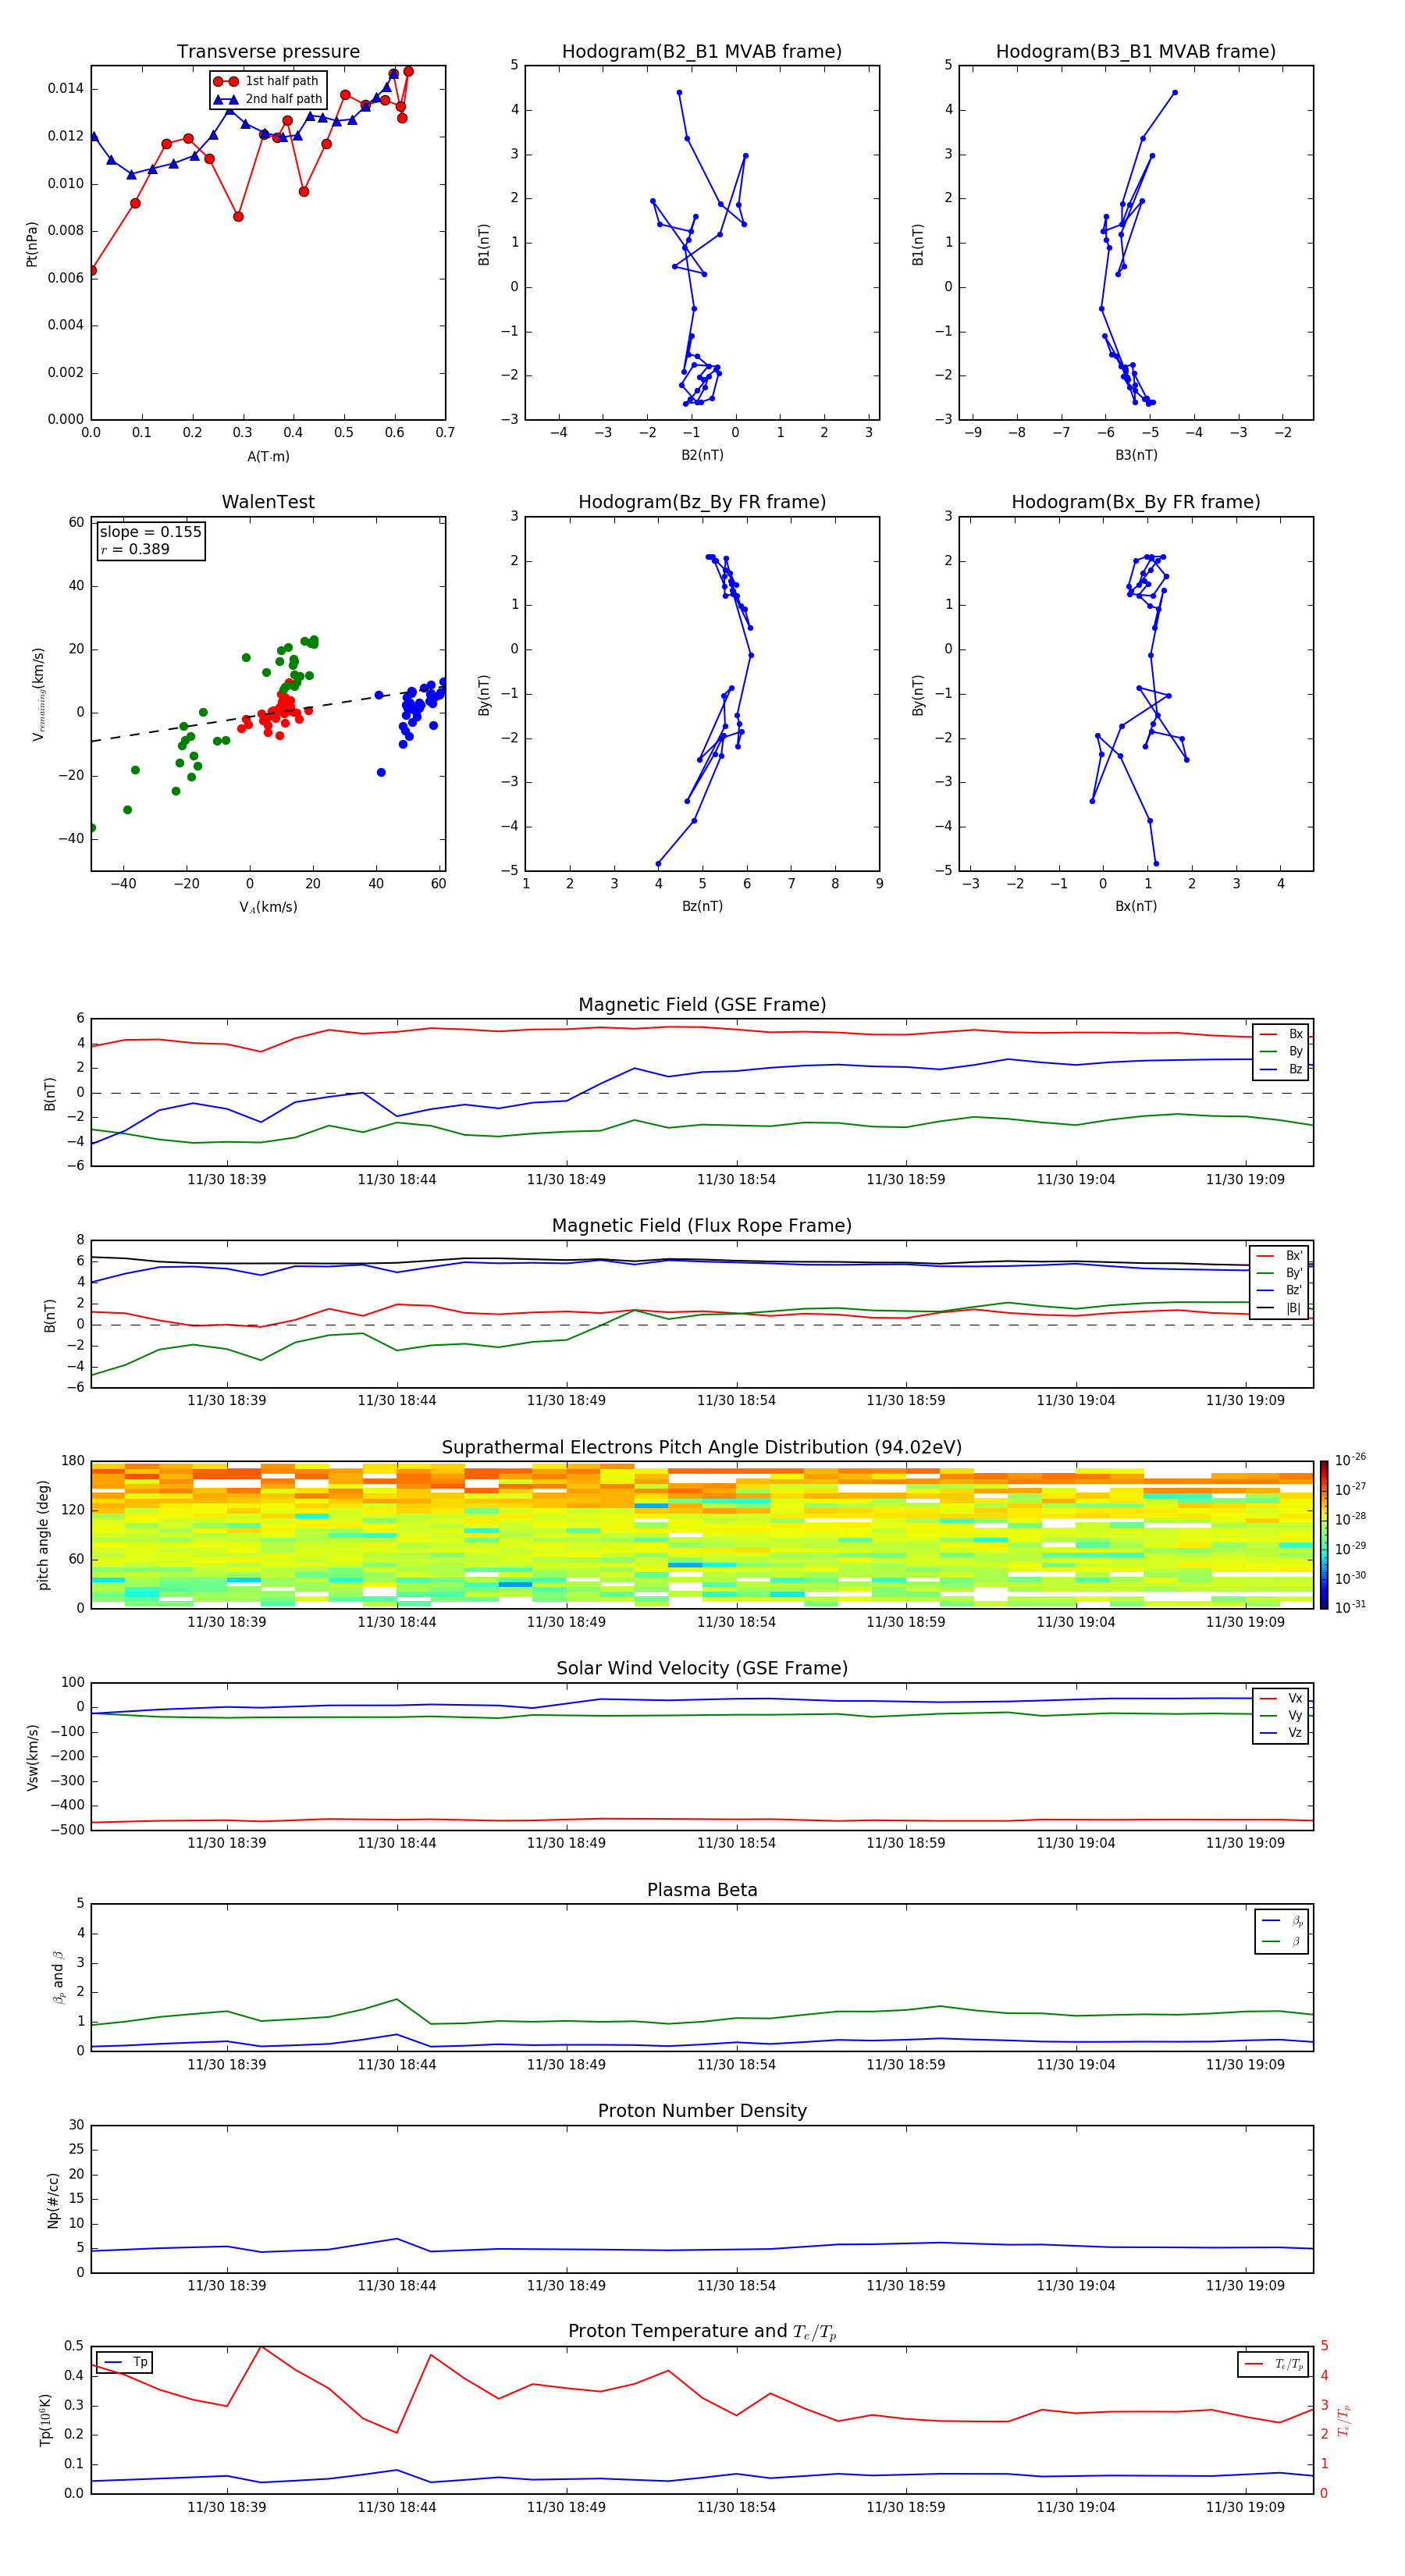Click the "11/30 18:44" tick under Proton Number Density
The width and height of the screenshot is (1405, 2576).
[397, 2286]
